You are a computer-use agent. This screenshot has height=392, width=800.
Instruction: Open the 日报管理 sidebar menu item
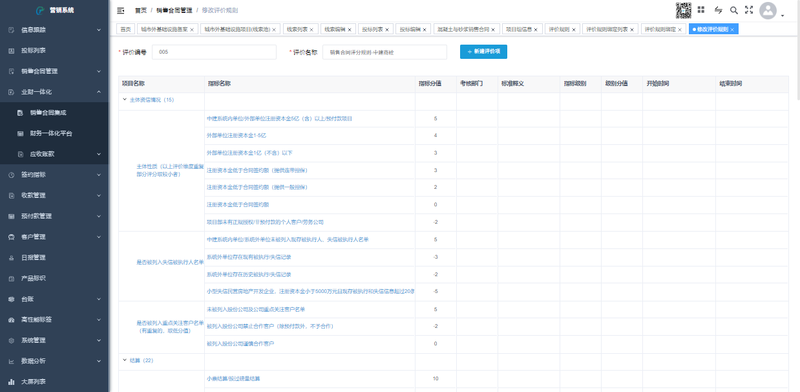click(x=54, y=258)
